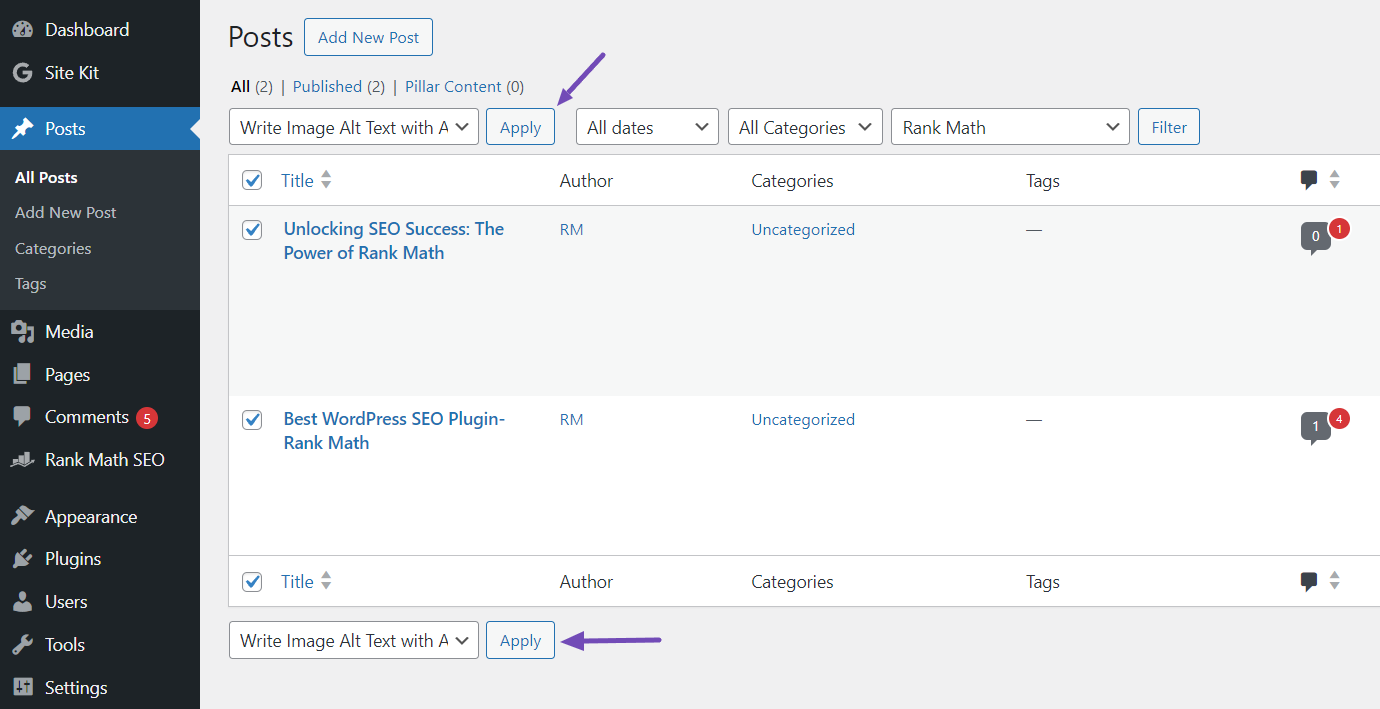Open Add New Post in sidebar
The height and width of the screenshot is (709, 1380).
click(66, 212)
